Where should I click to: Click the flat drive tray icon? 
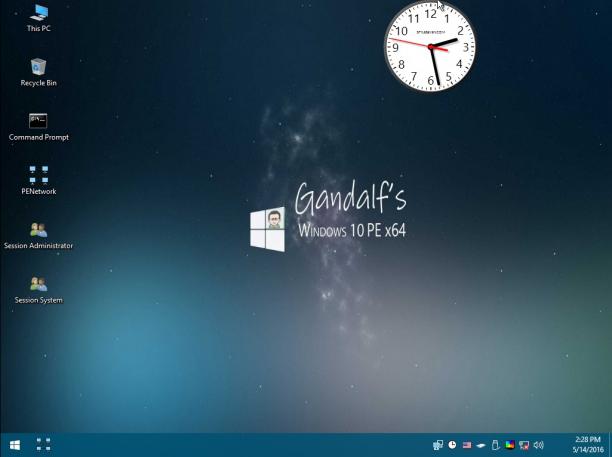[481, 445]
